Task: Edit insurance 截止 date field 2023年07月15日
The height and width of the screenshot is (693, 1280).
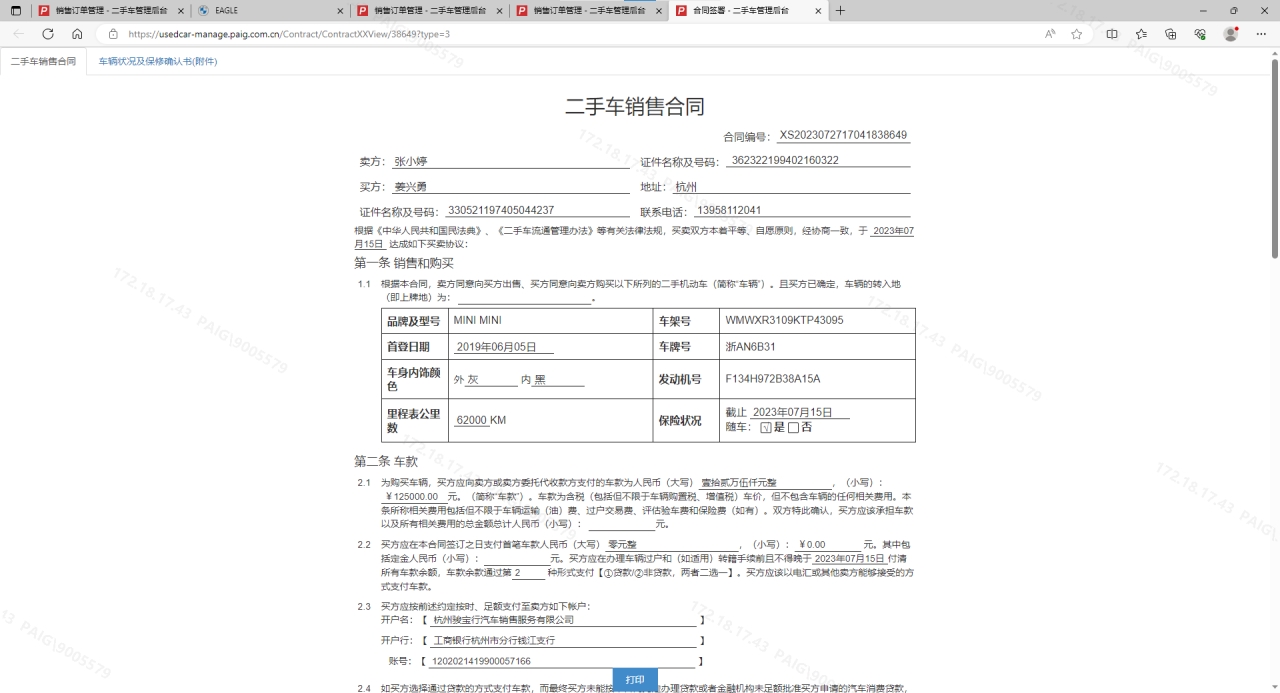Action: click(800, 412)
